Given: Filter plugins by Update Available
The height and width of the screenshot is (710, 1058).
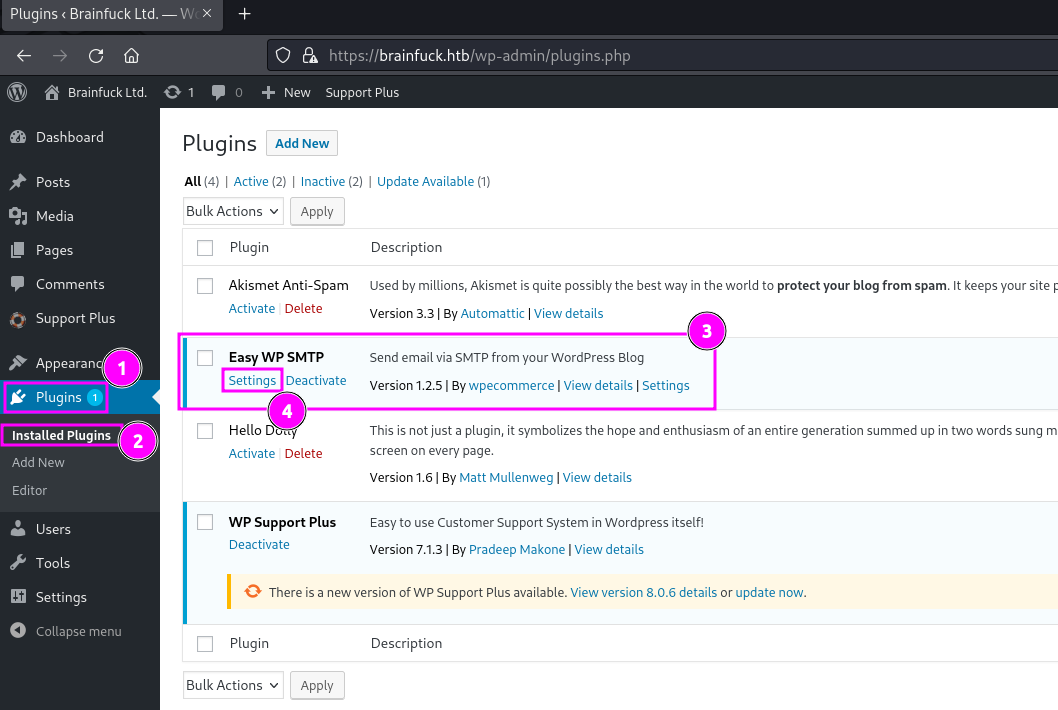Looking at the screenshot, I should (426, 182).
